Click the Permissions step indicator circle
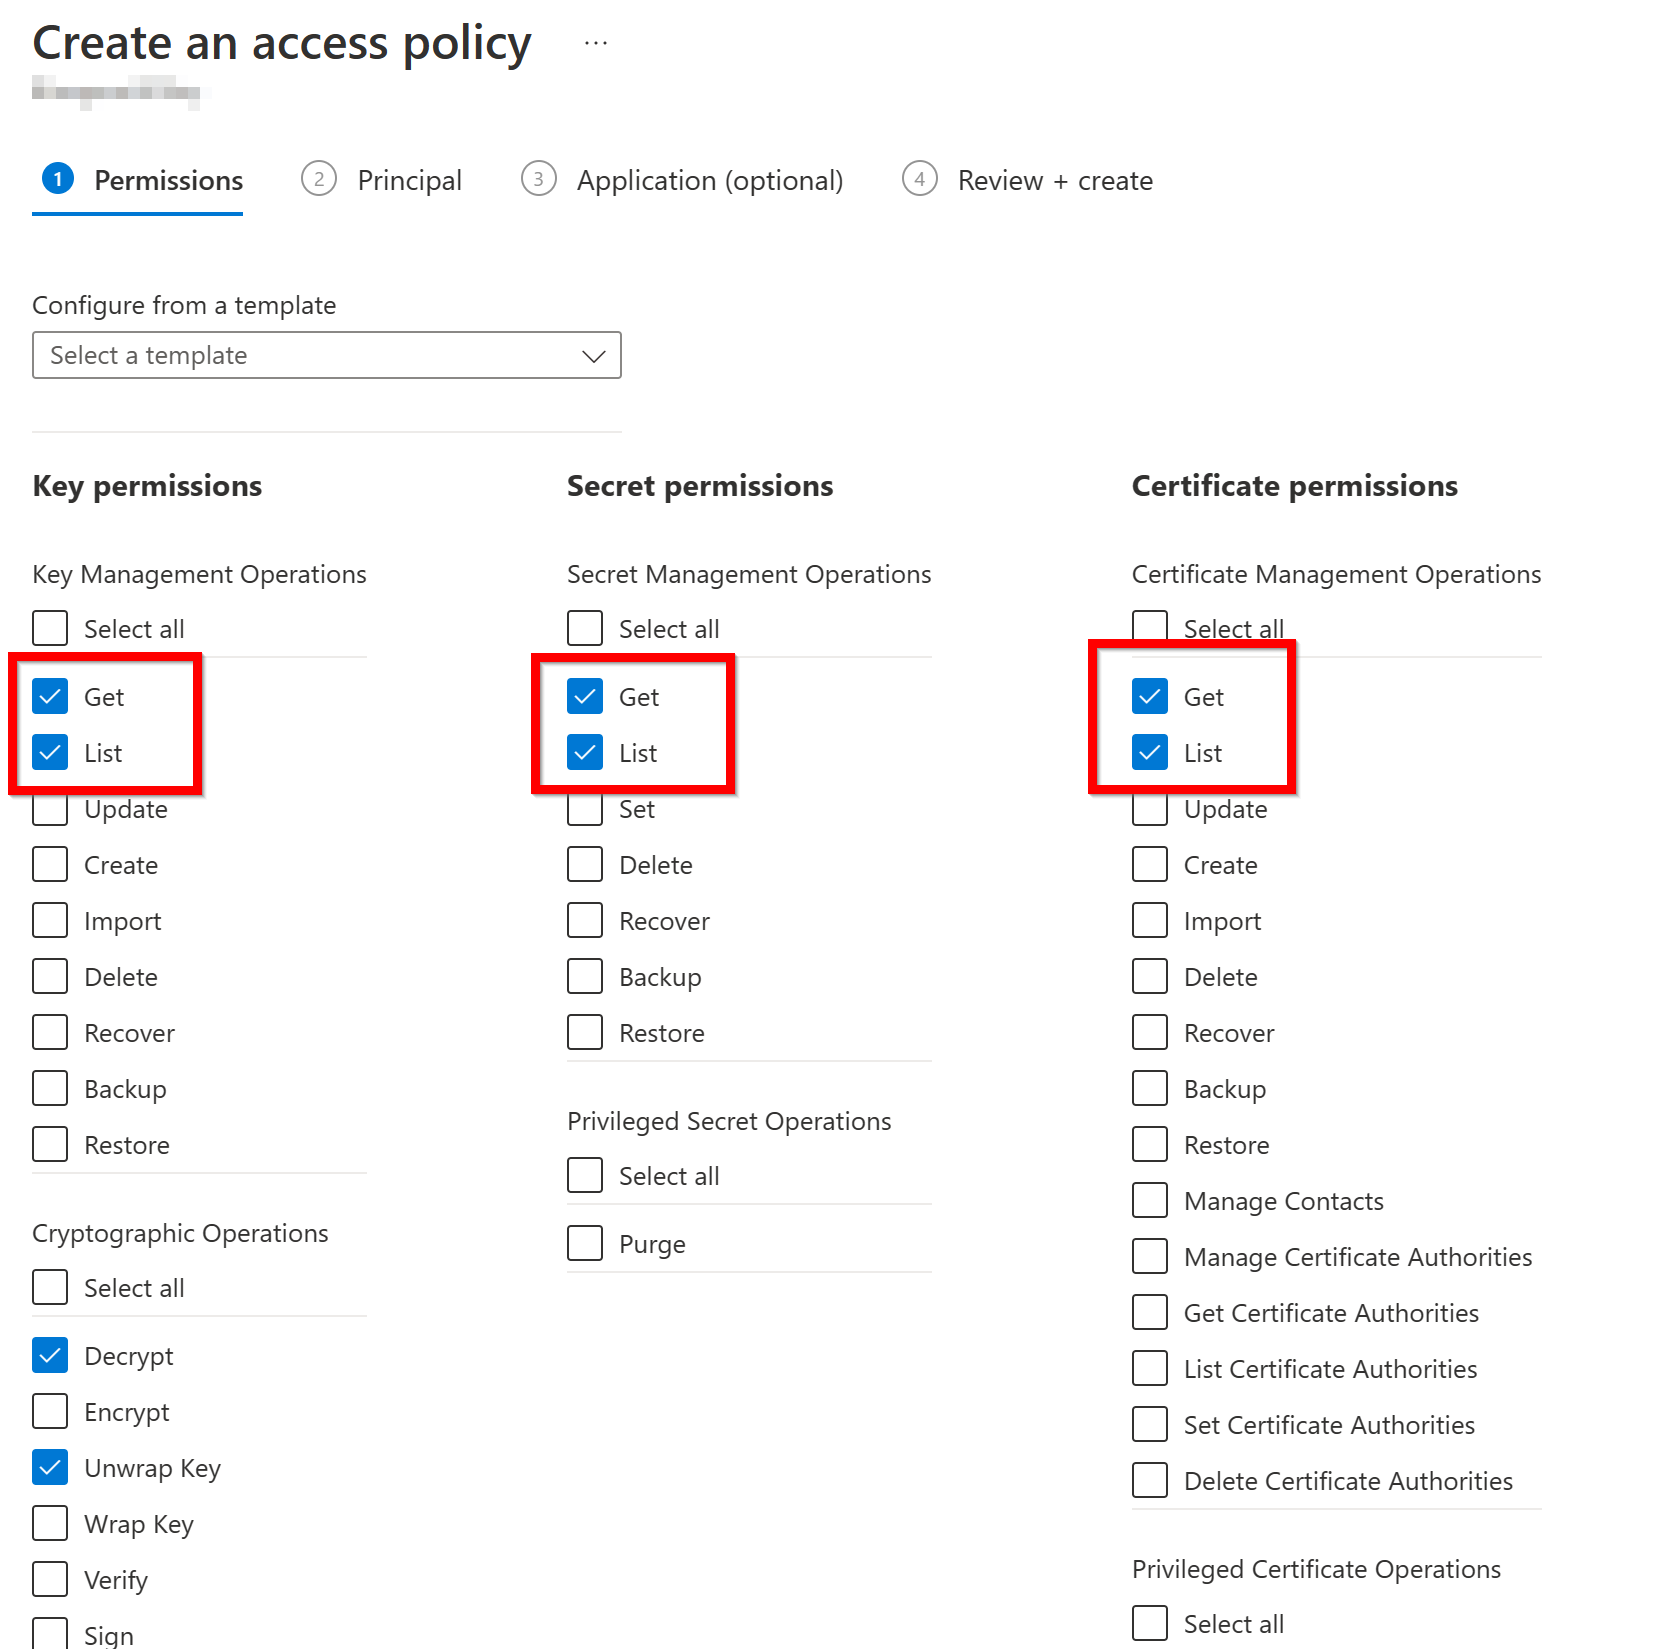 (x=57, y=179)
